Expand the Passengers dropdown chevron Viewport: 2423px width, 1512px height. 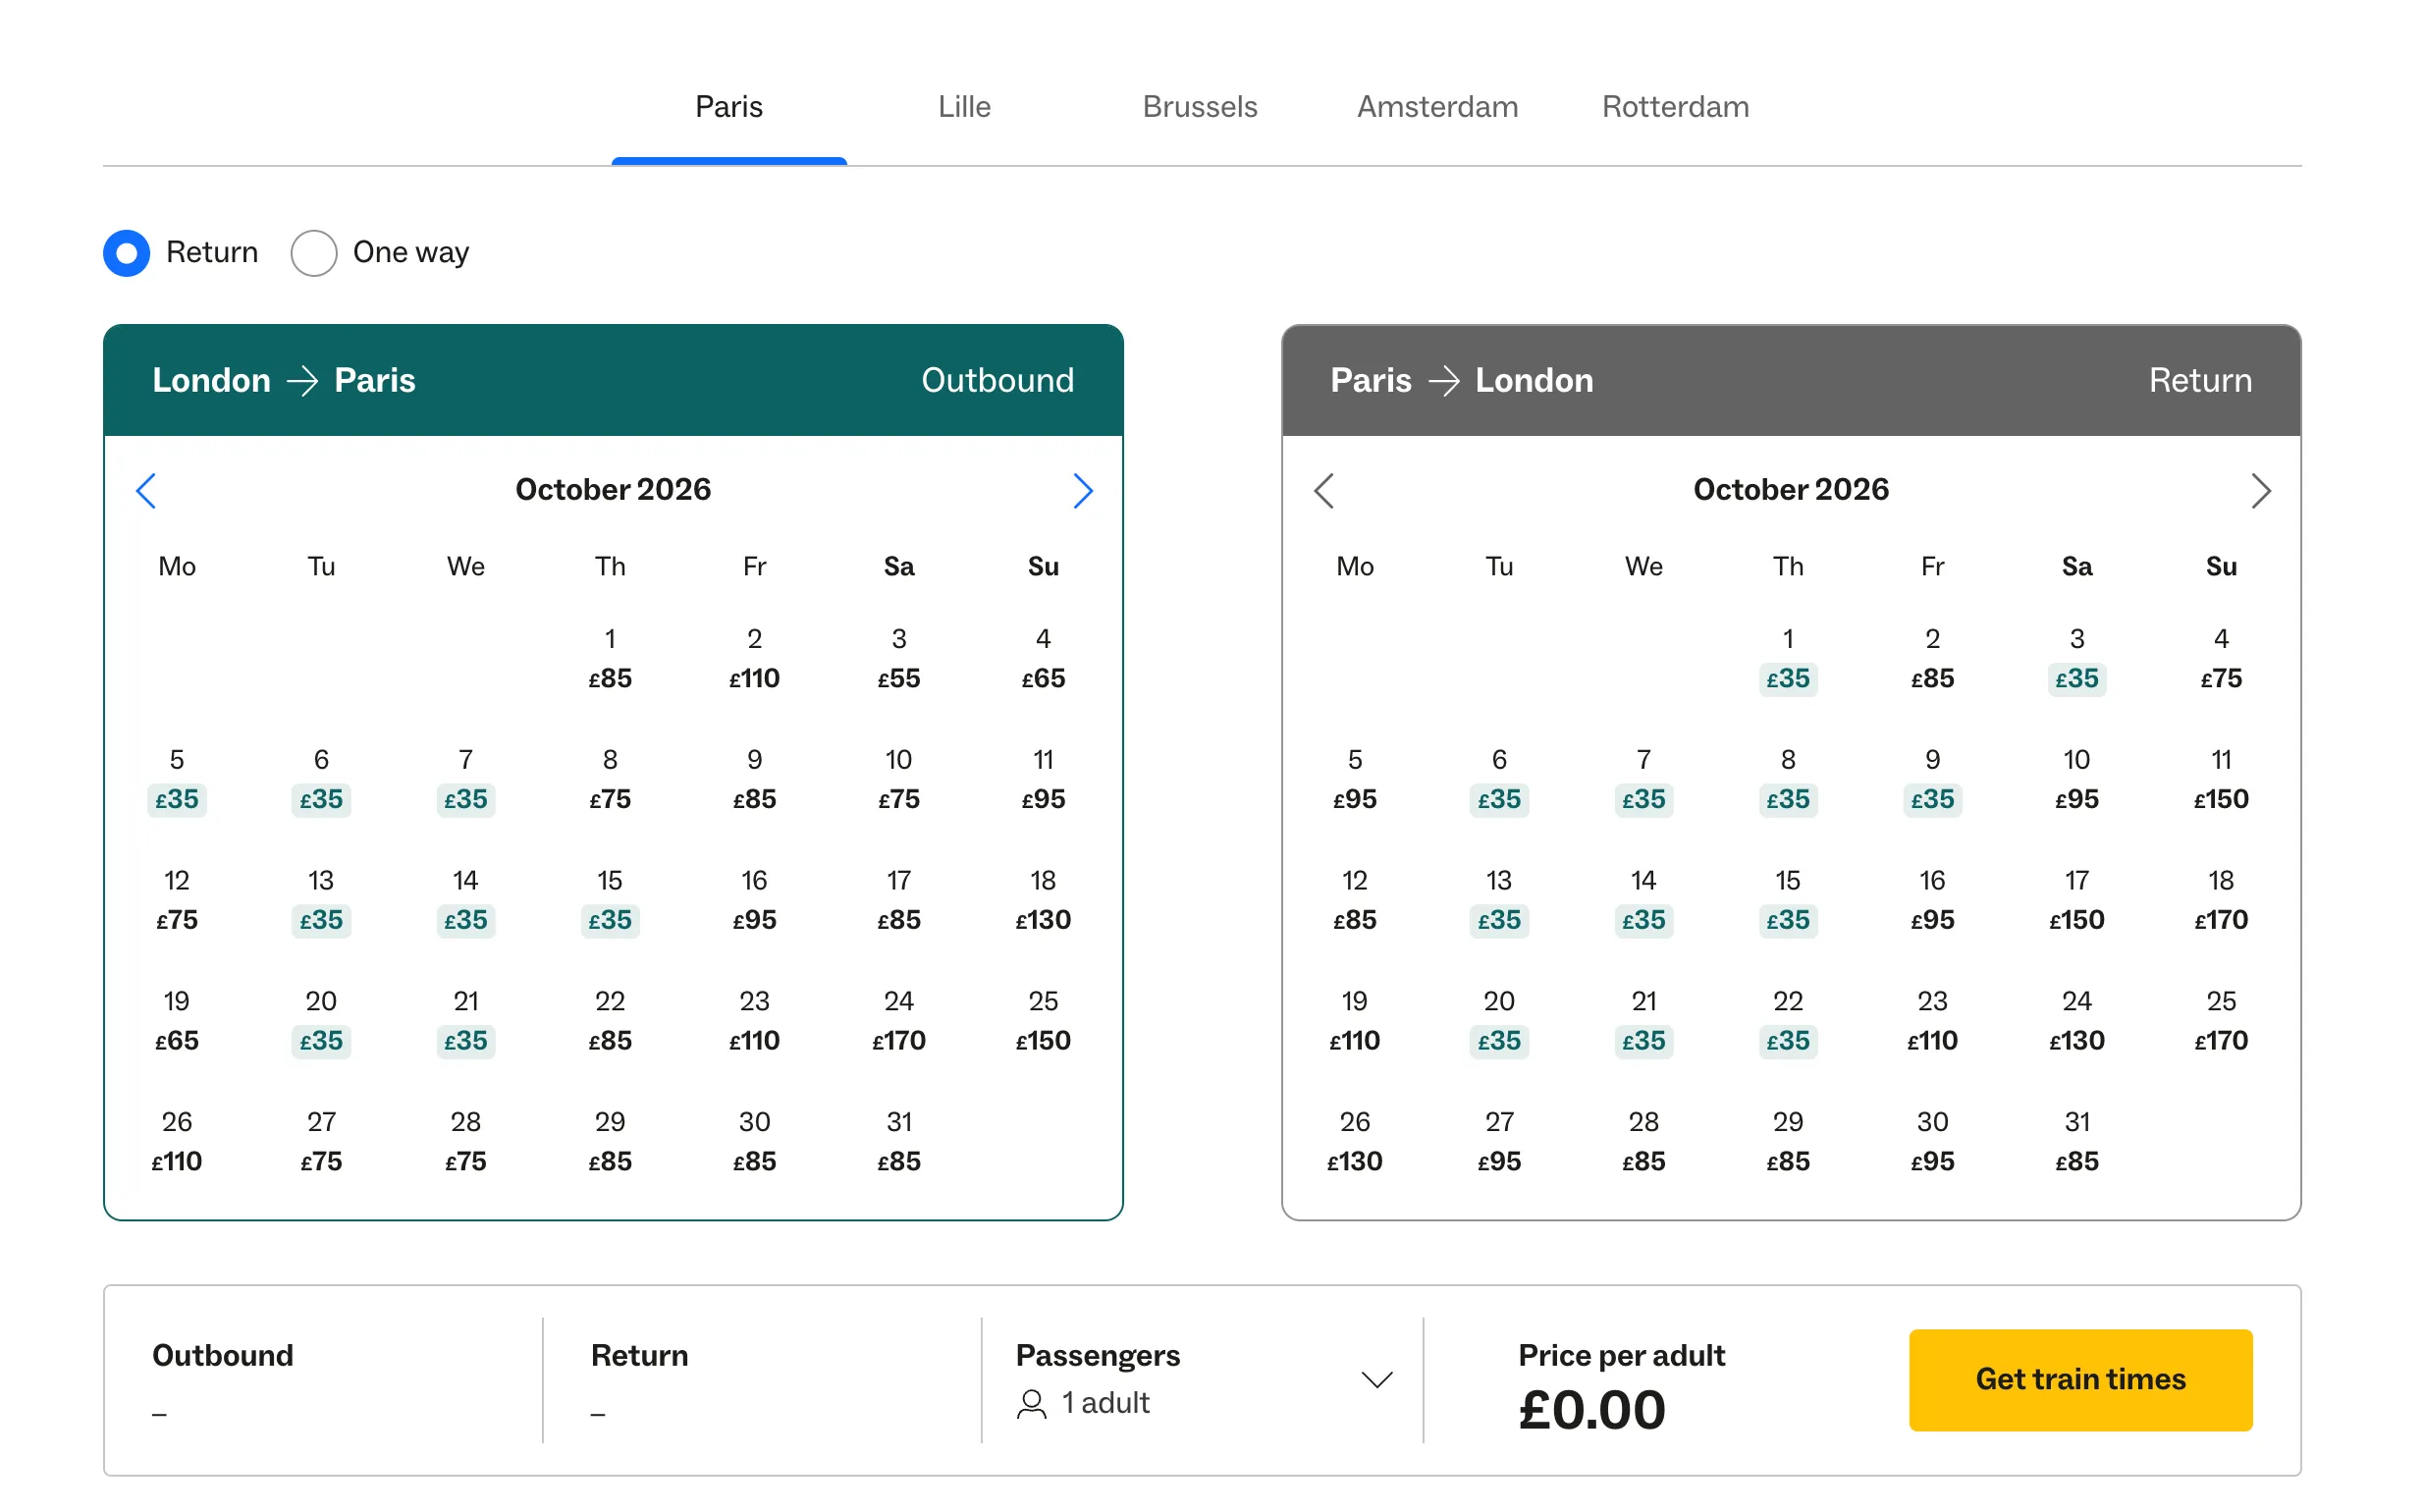pos(1377,1380)
